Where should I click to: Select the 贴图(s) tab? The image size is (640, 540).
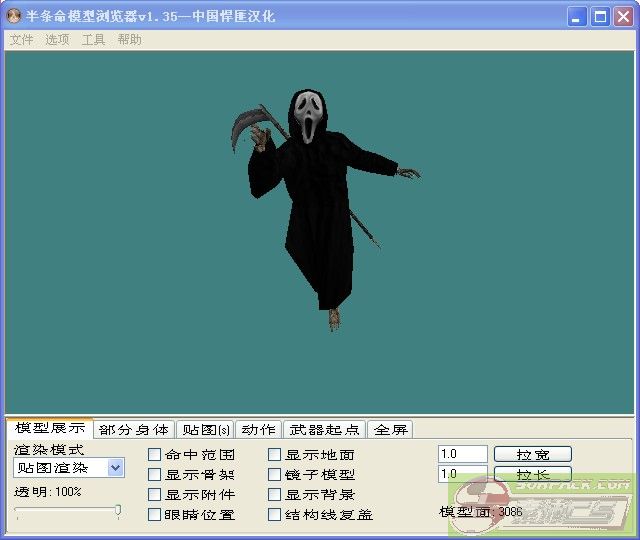(x=204, y=430)
